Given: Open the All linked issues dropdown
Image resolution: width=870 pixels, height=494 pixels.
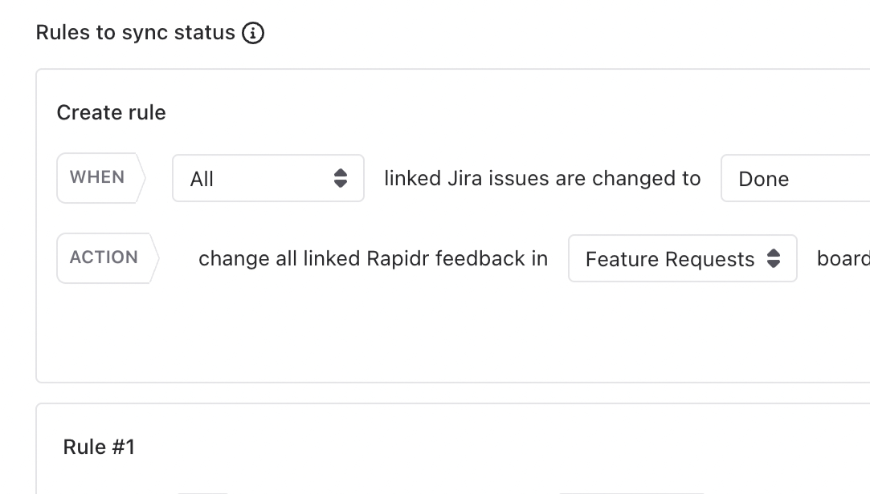Looking at the screenshot, I should pos(268,179).
